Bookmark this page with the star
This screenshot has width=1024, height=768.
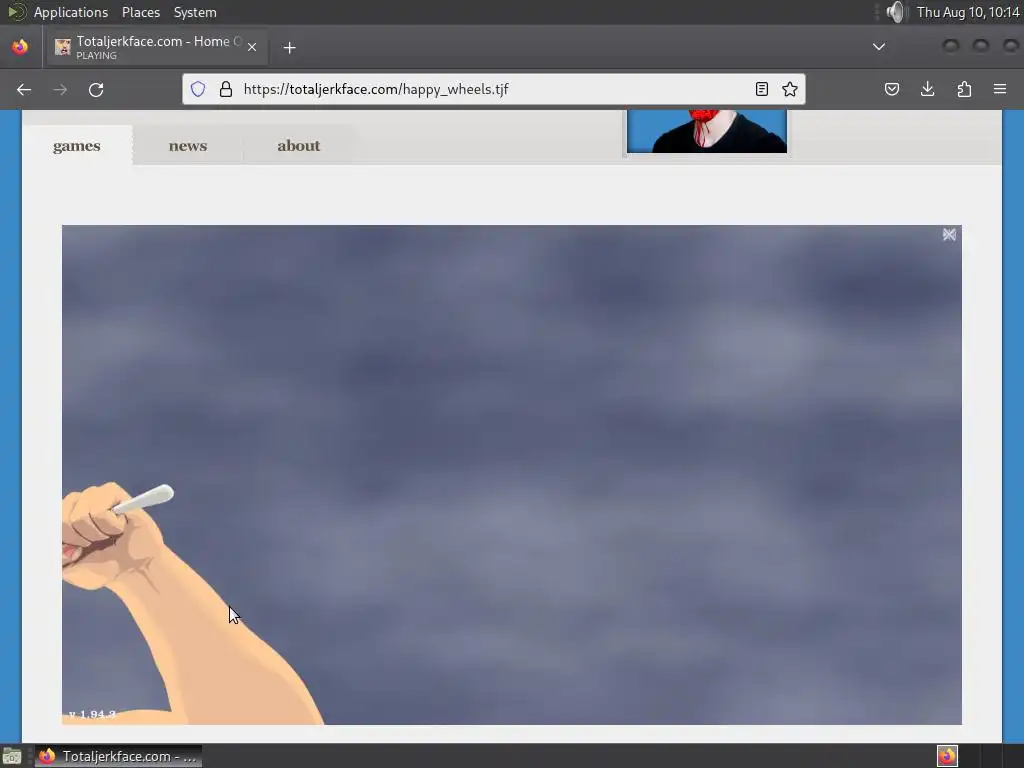790,89
